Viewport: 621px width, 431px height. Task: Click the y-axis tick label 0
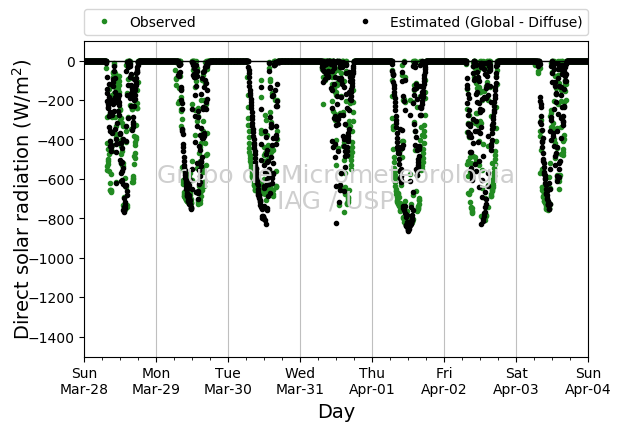click(71, 62)
